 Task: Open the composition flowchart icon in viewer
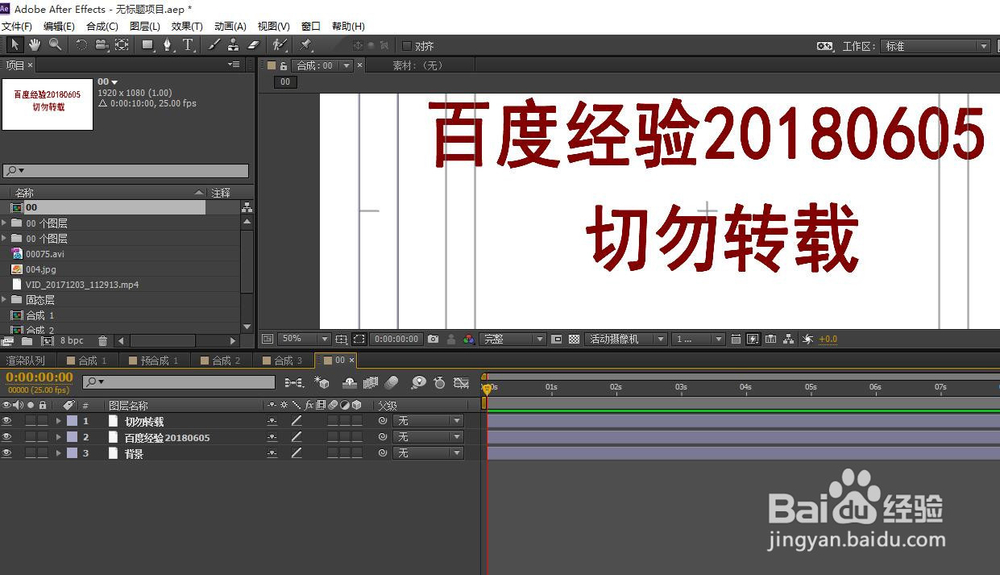[x=789, y=339]
